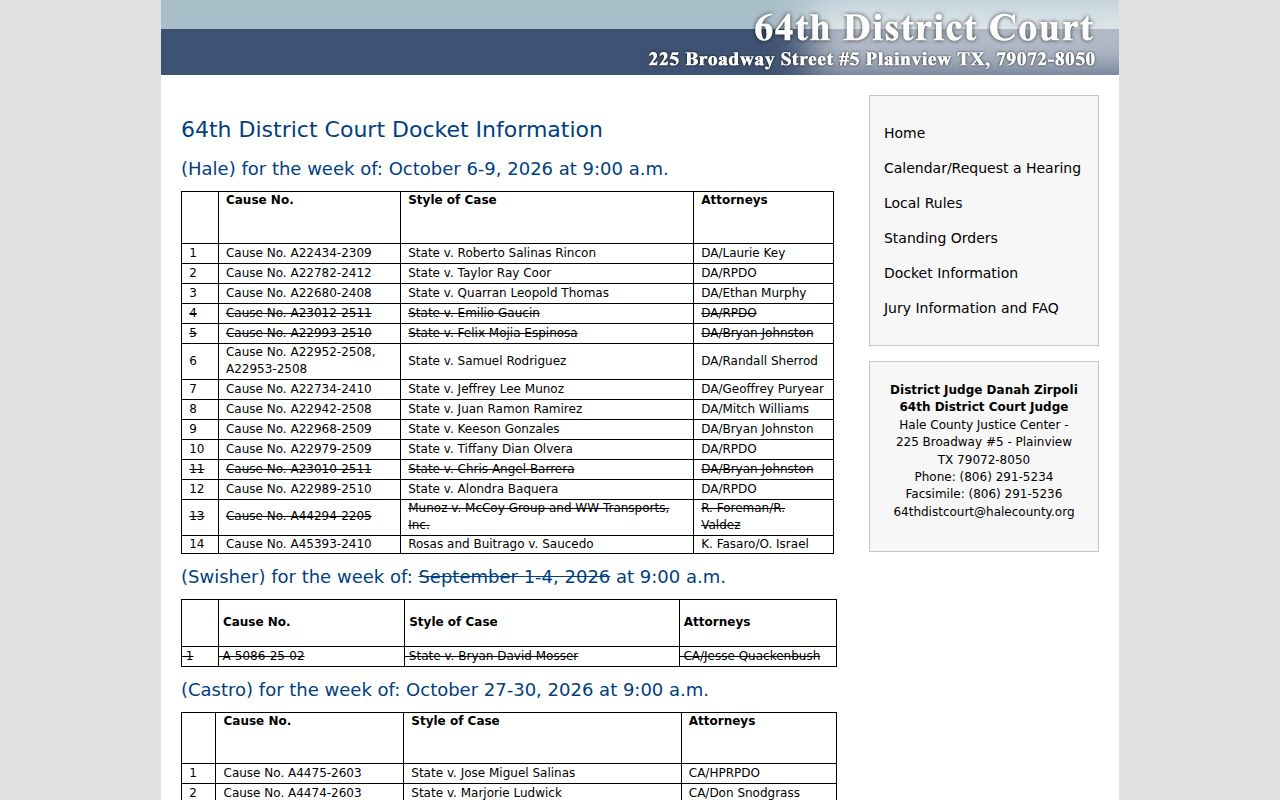
Task: Open Calendar/Request a Hearing page
Action: click(x=982, y=168)
